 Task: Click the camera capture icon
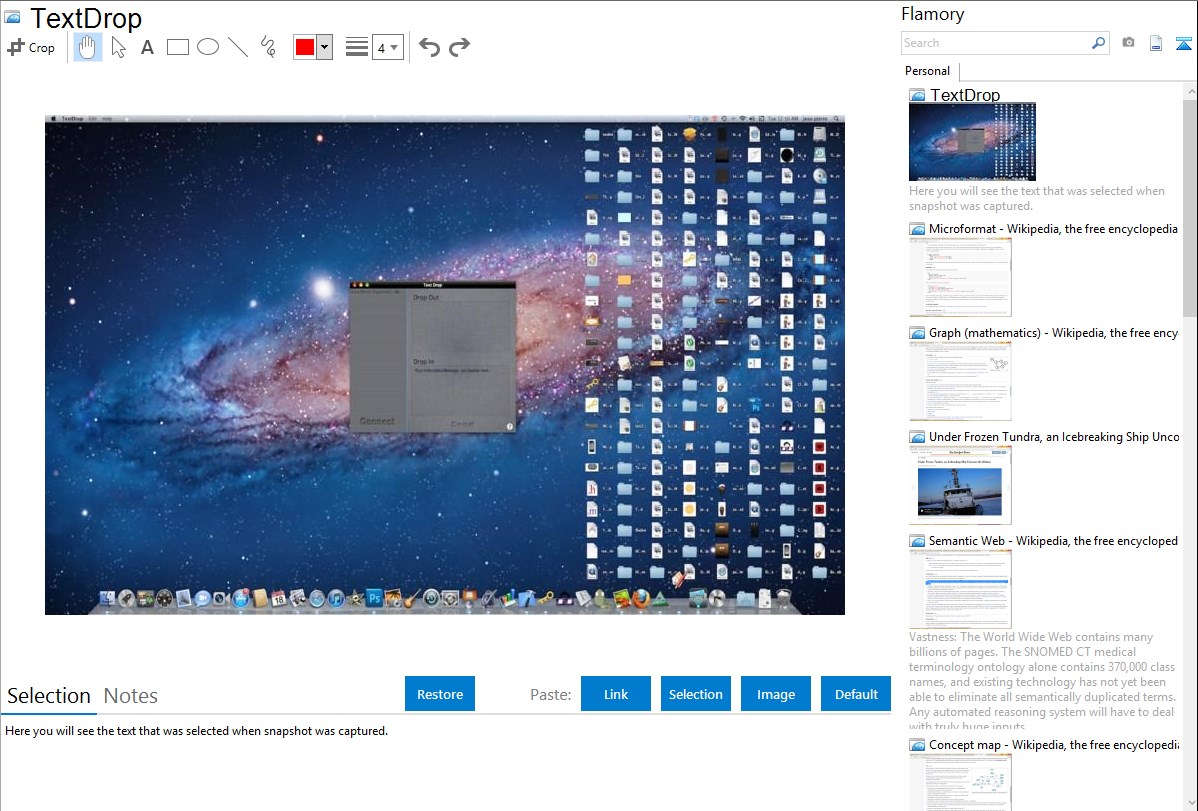1128,43
